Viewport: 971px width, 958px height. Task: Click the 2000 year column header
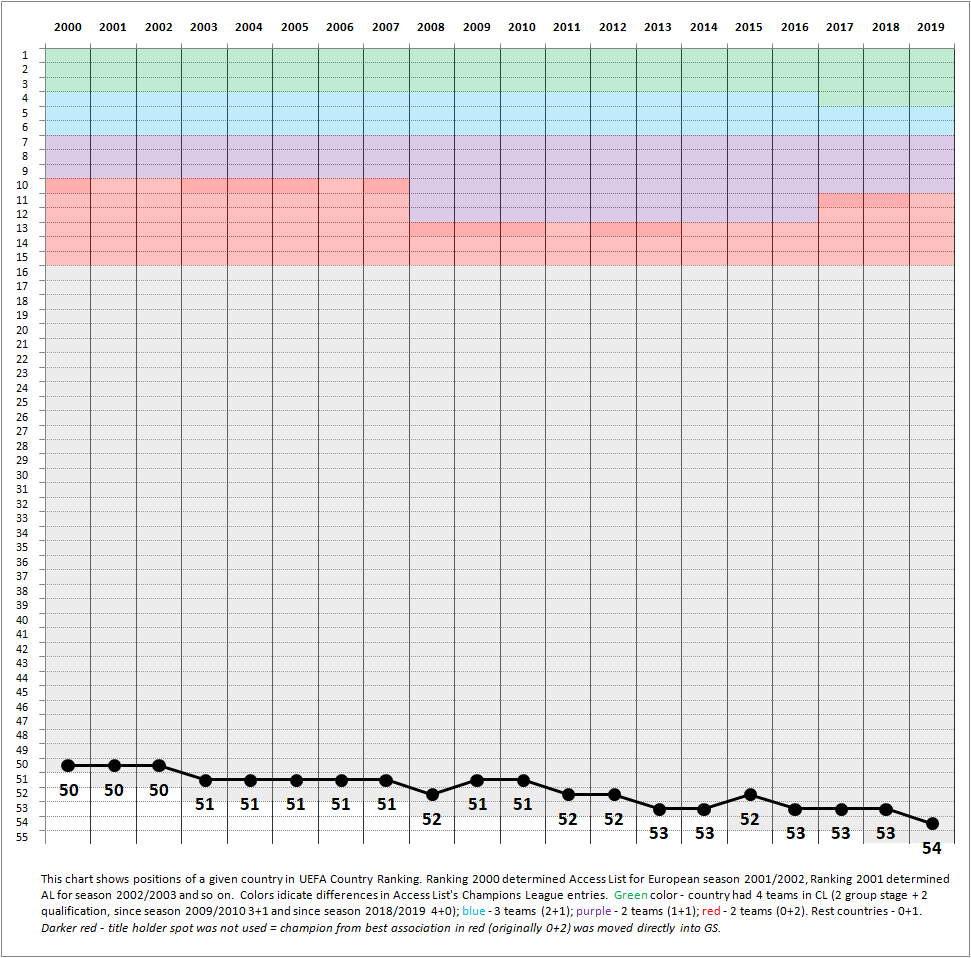pos(68,28)
